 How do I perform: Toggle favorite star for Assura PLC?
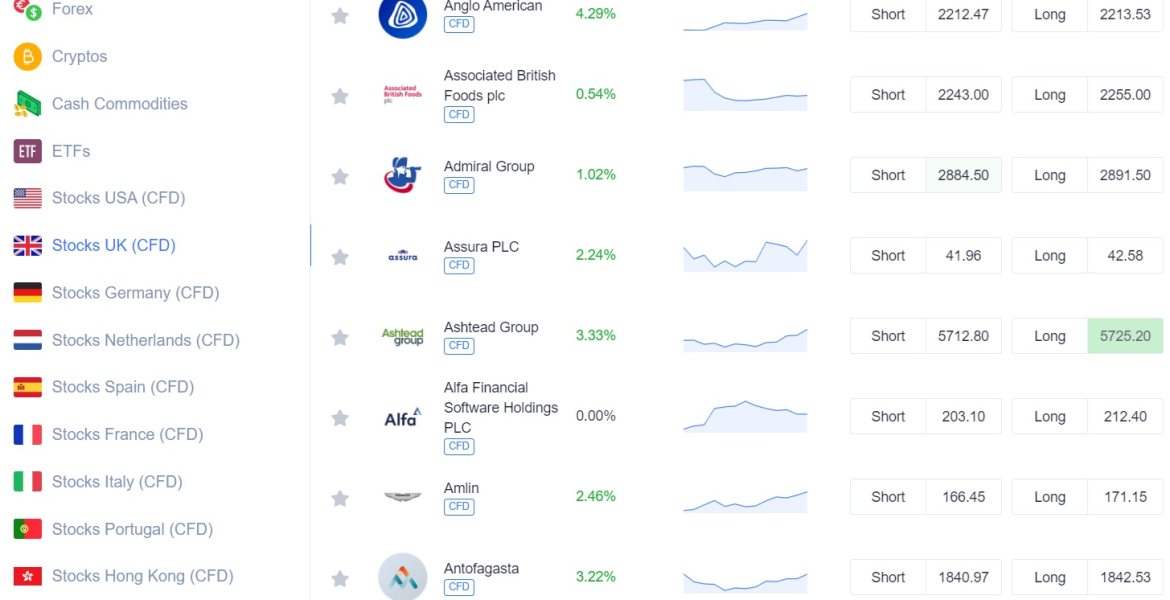pyautogui.click(x=340, y=257)
